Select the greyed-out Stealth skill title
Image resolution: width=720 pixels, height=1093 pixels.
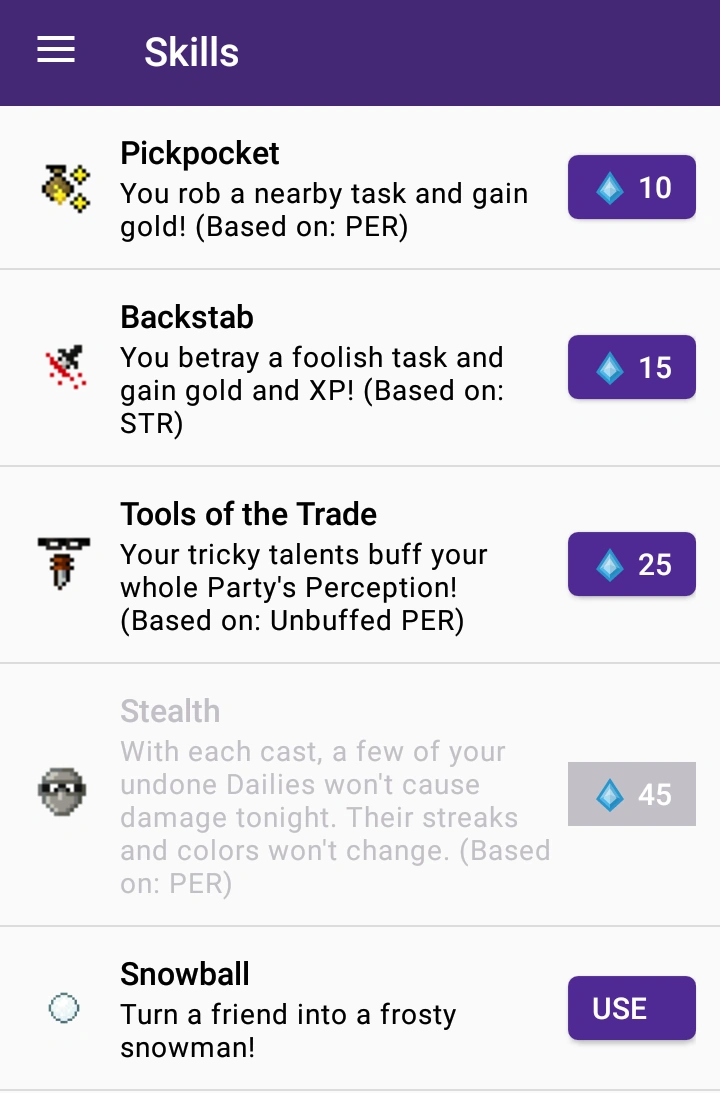click(x=170, y=711)
